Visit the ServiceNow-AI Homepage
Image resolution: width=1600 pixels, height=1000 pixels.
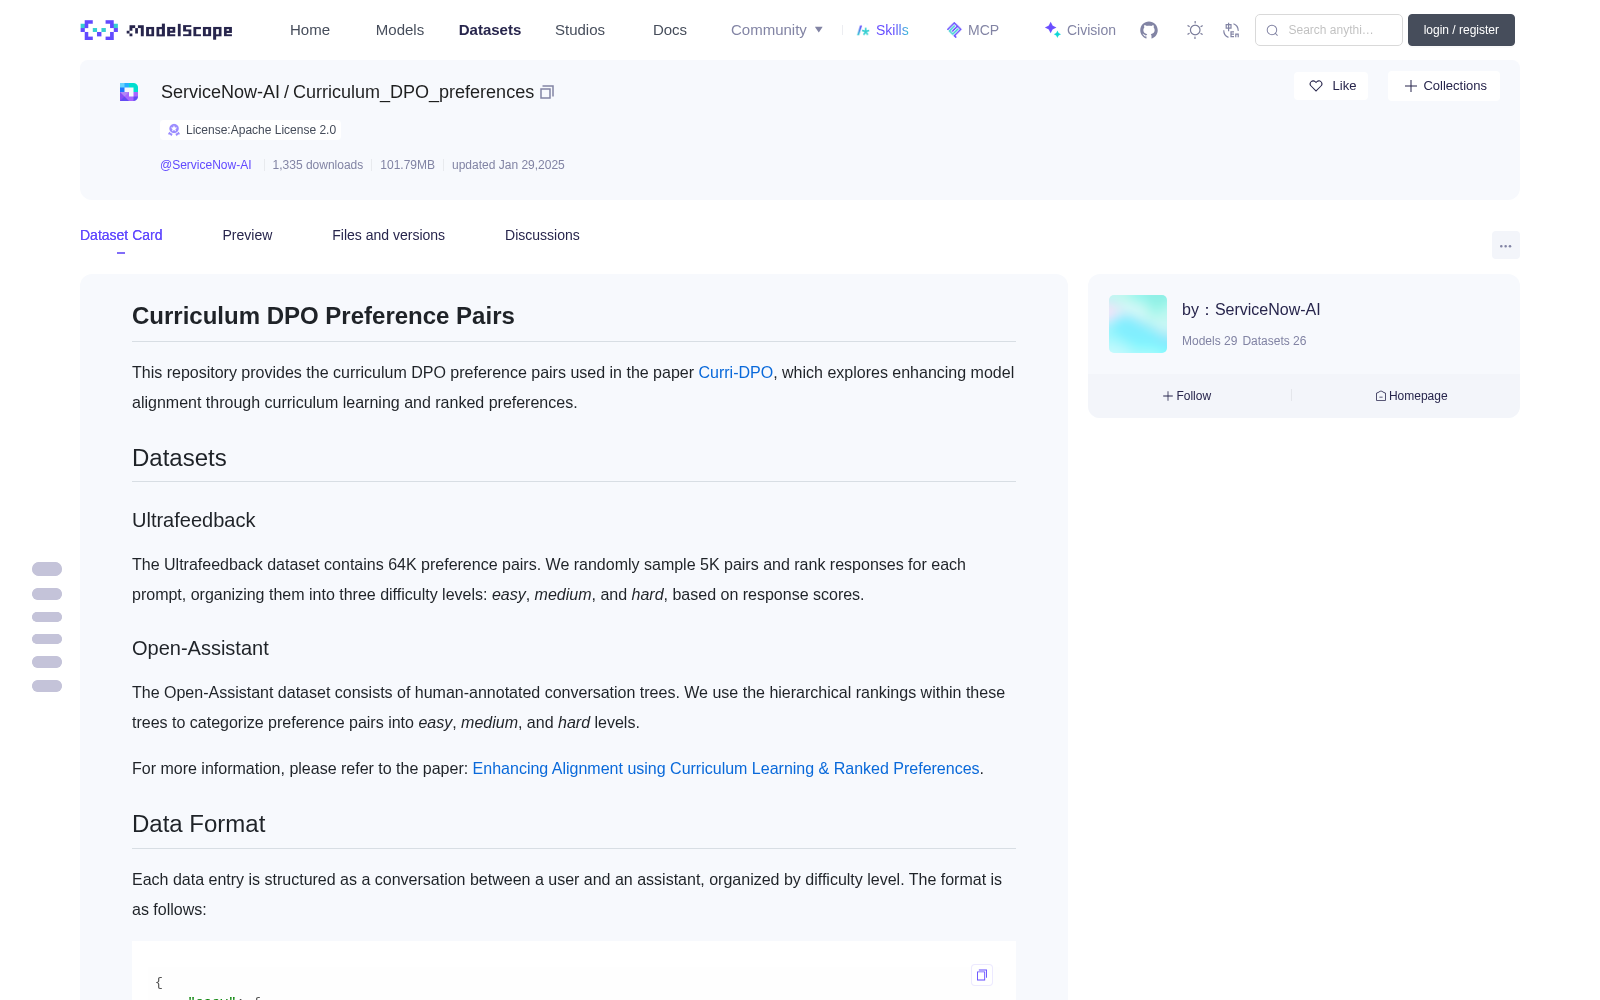tap(1411, 396)
